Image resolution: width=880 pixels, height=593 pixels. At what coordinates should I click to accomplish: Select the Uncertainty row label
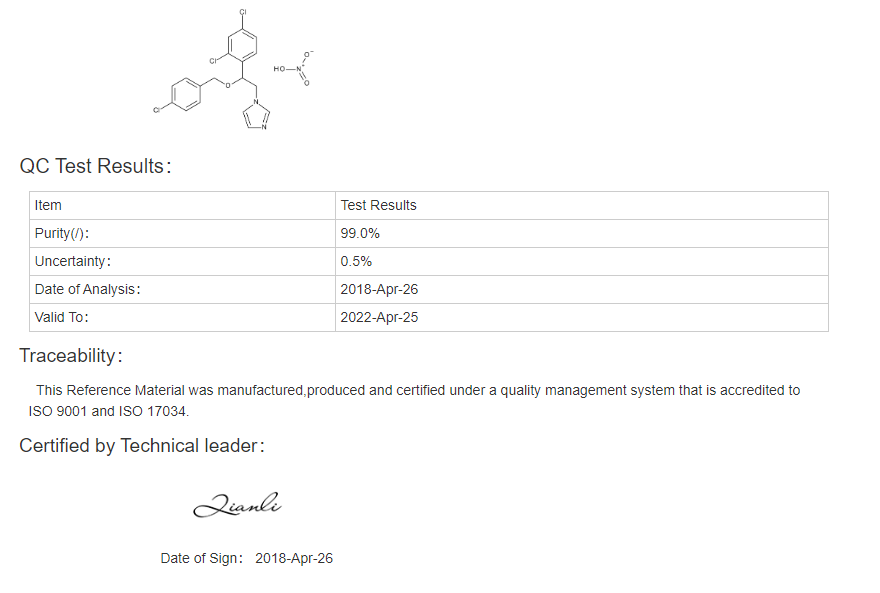coord(73,261)
